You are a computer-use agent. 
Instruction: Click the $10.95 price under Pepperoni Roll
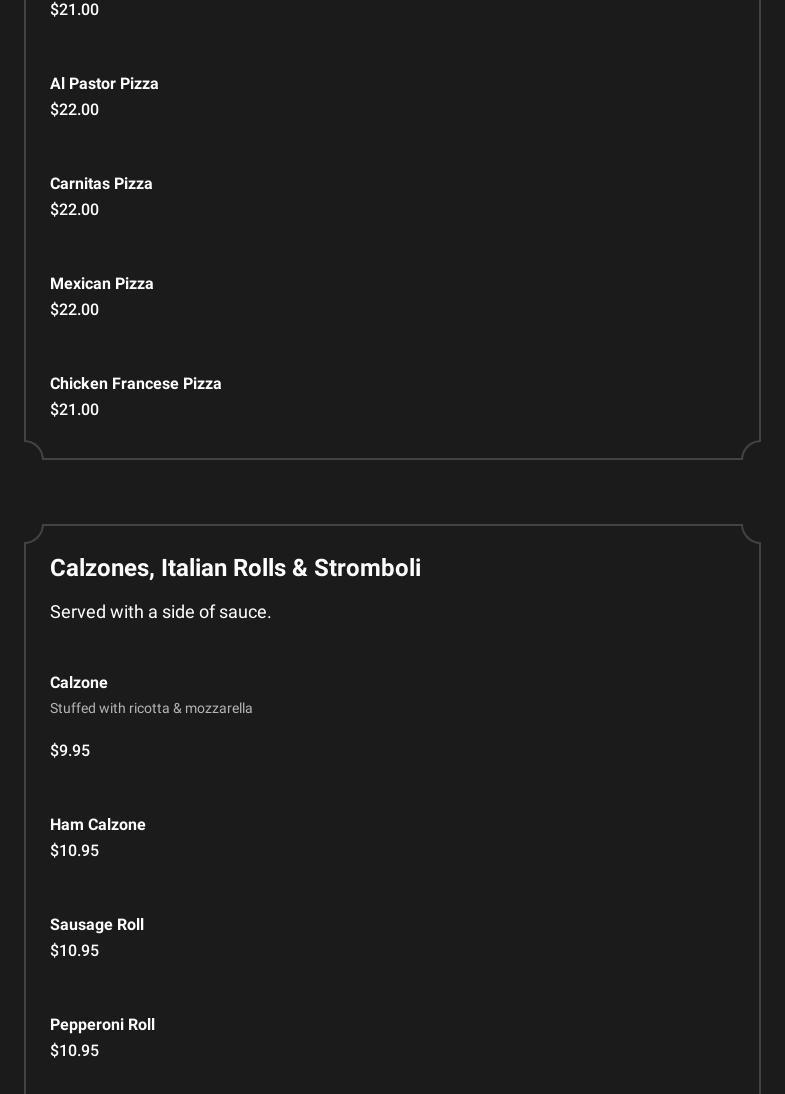(74, 1051)
